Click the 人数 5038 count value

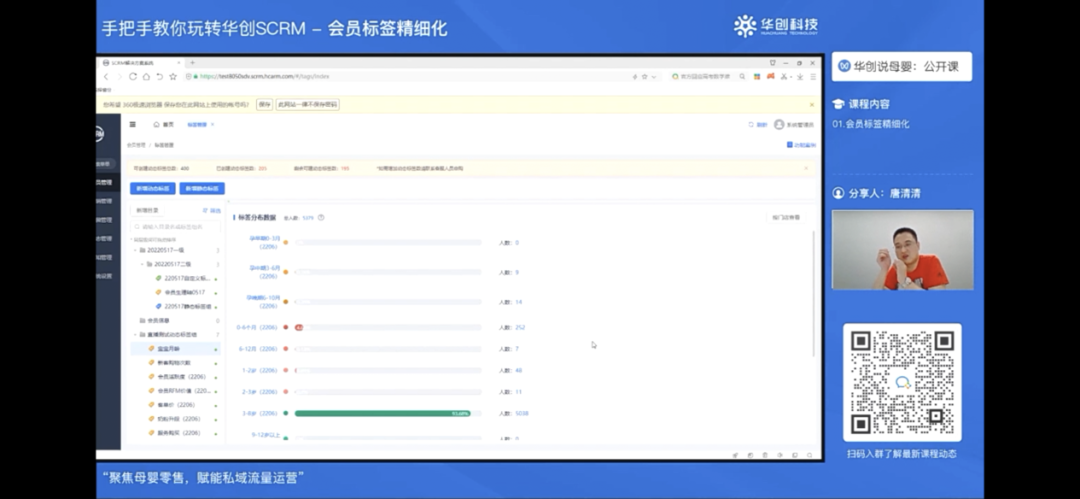tap(522, 414)
